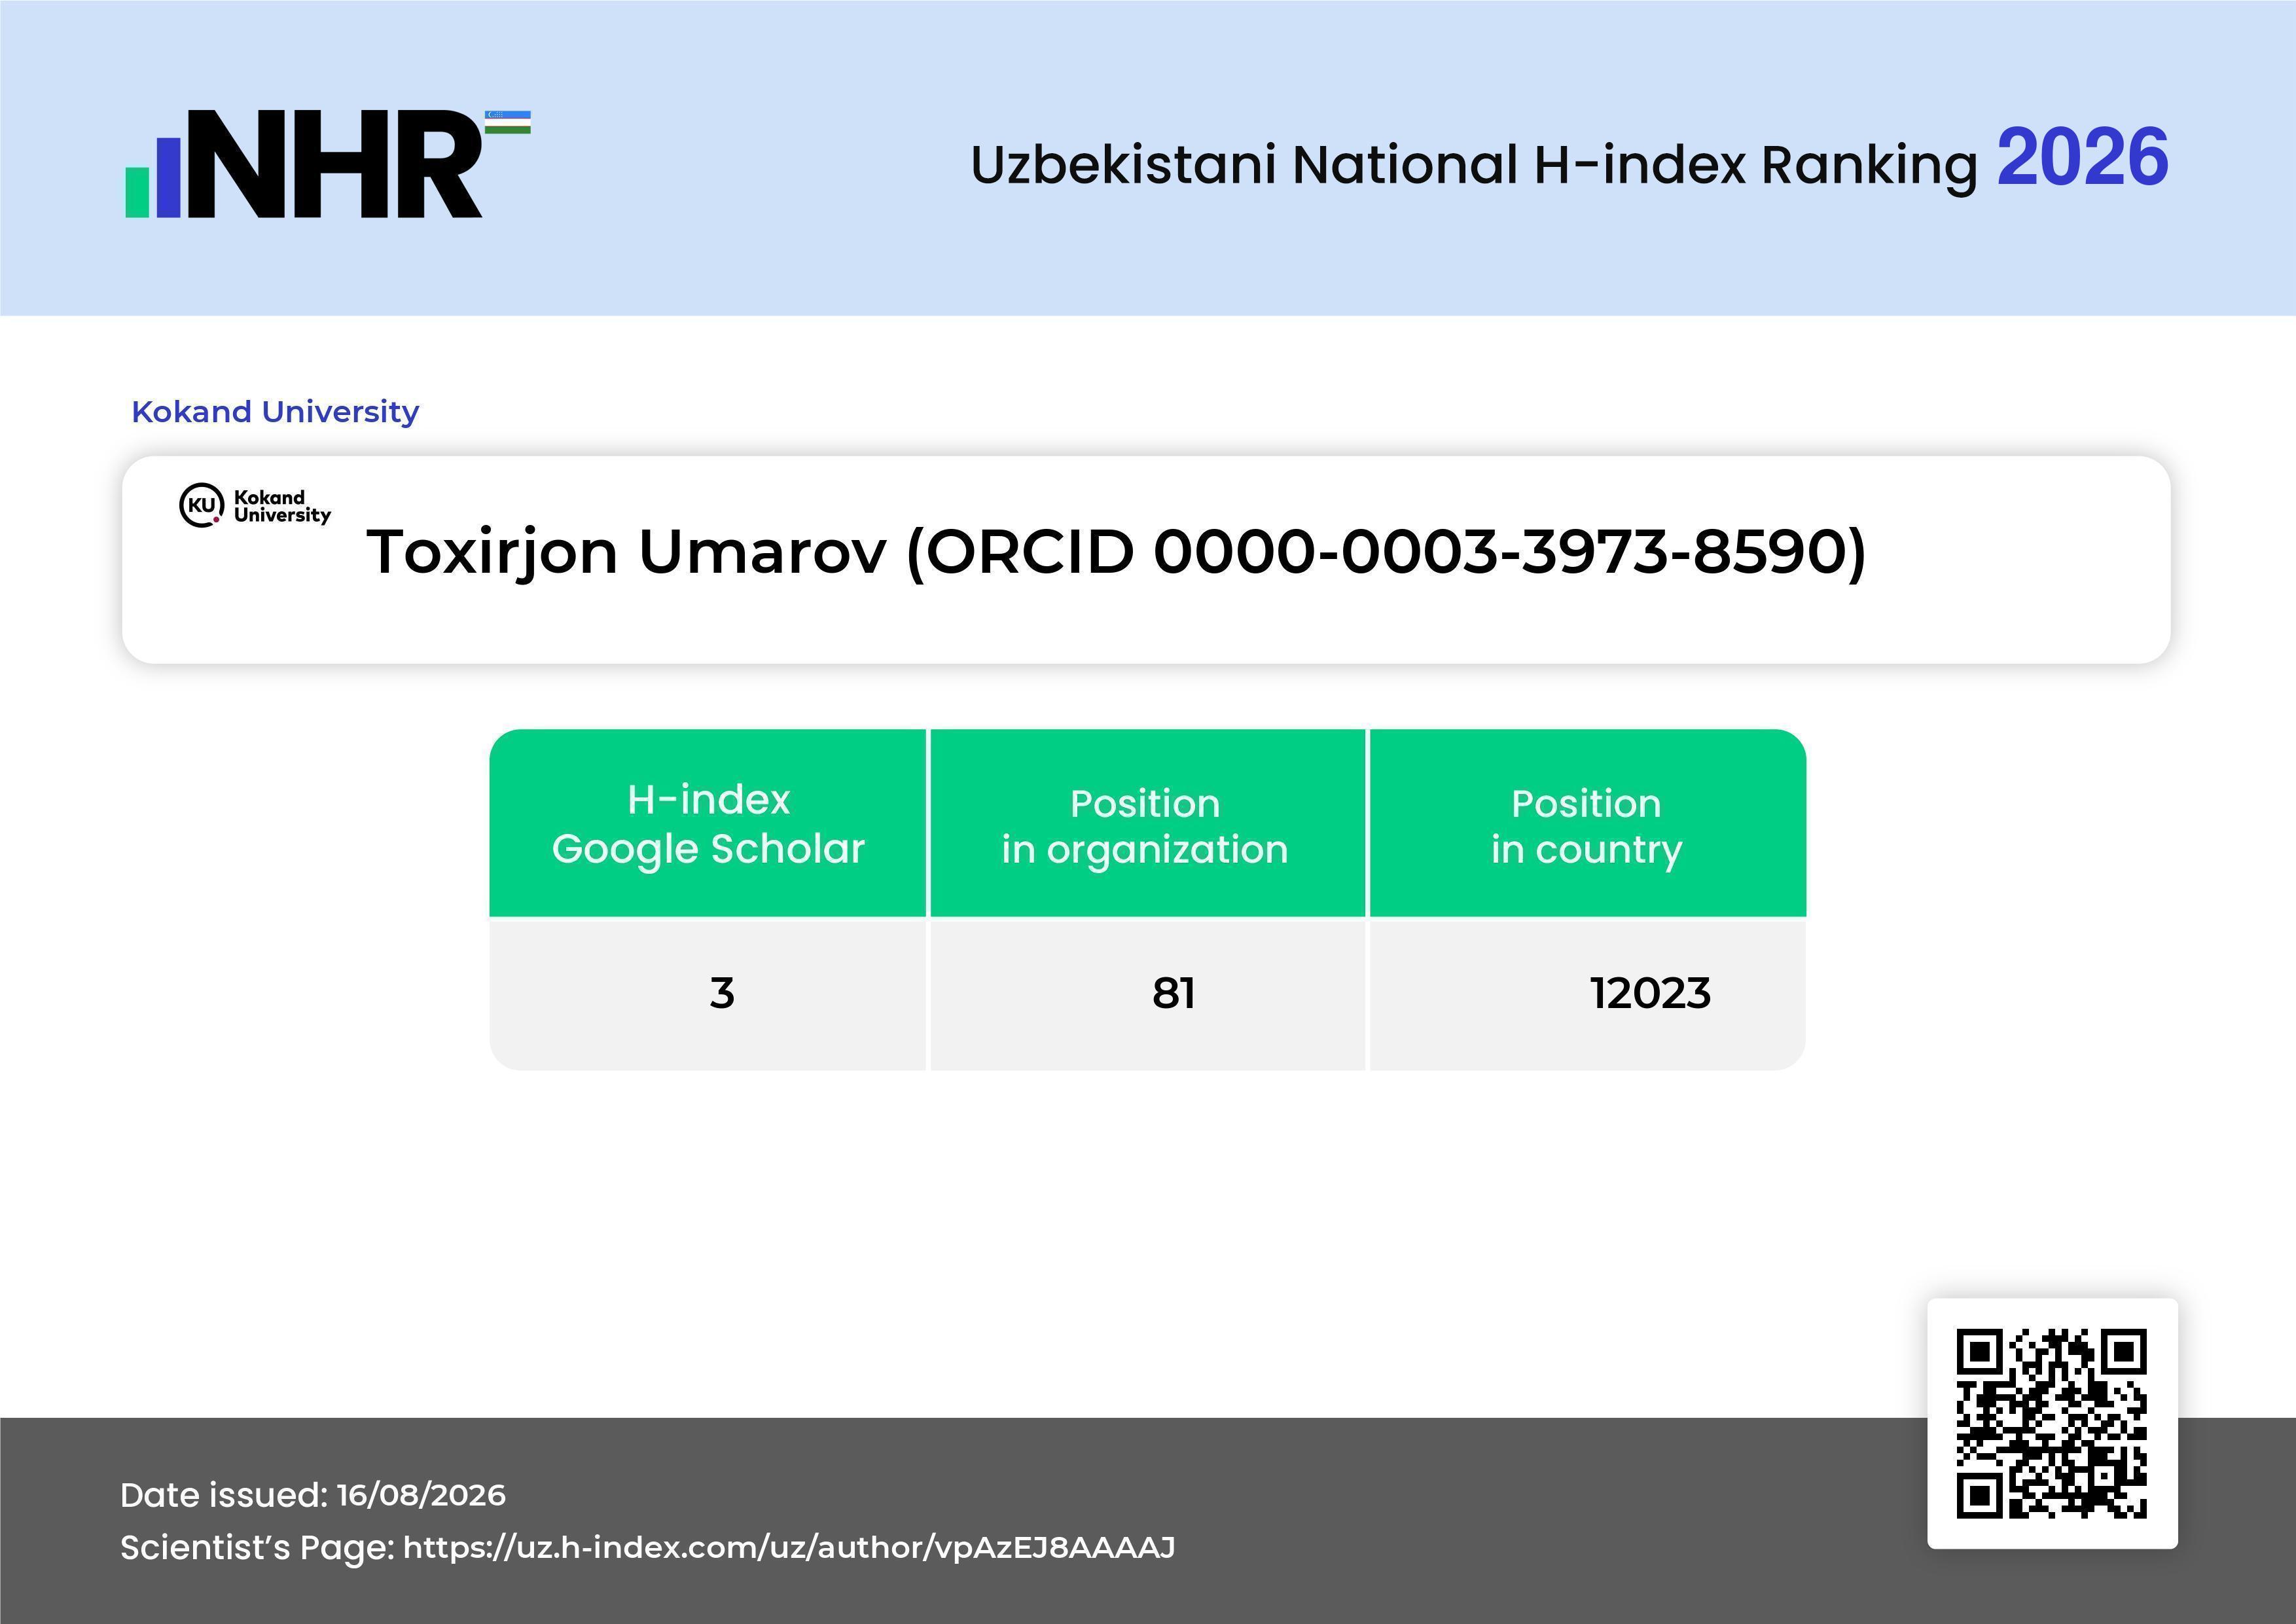This screenshot has height=1624, width=2296.
Task: Click the Position in country column header
Action: (1587, 823)
